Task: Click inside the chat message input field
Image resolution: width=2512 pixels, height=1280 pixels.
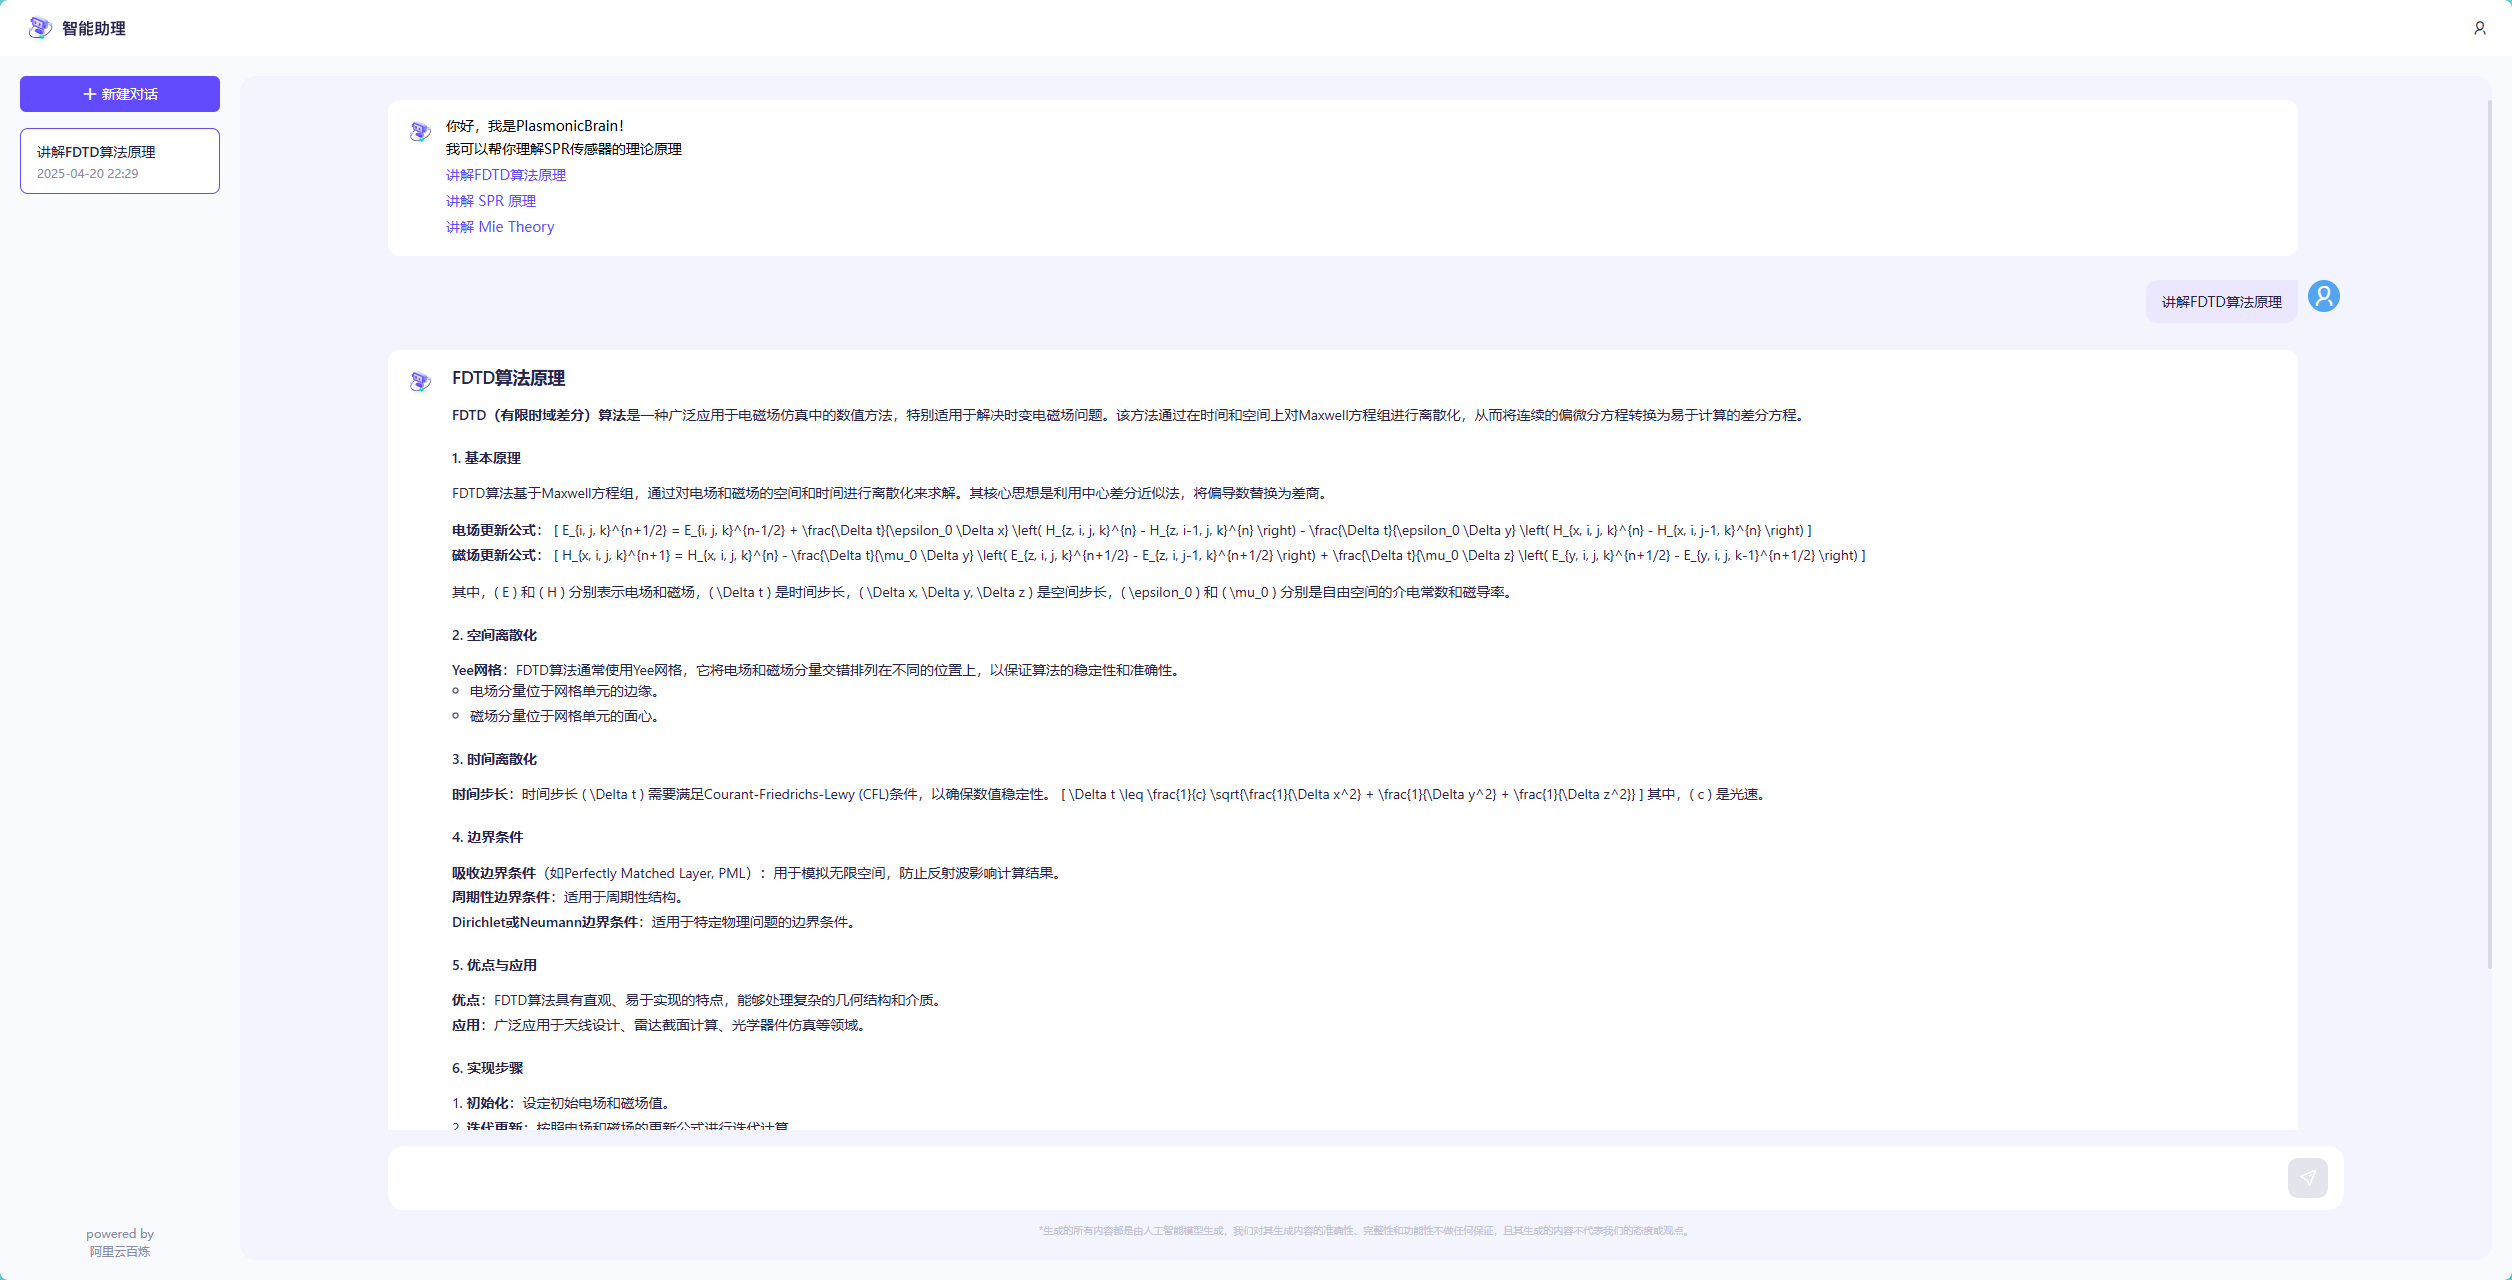Action: tap(1330, 1178)
